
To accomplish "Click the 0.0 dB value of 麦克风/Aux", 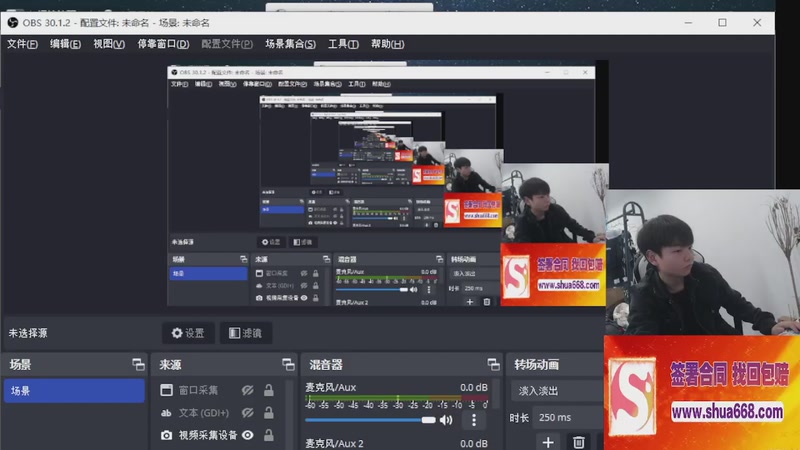I will (473, 387).
